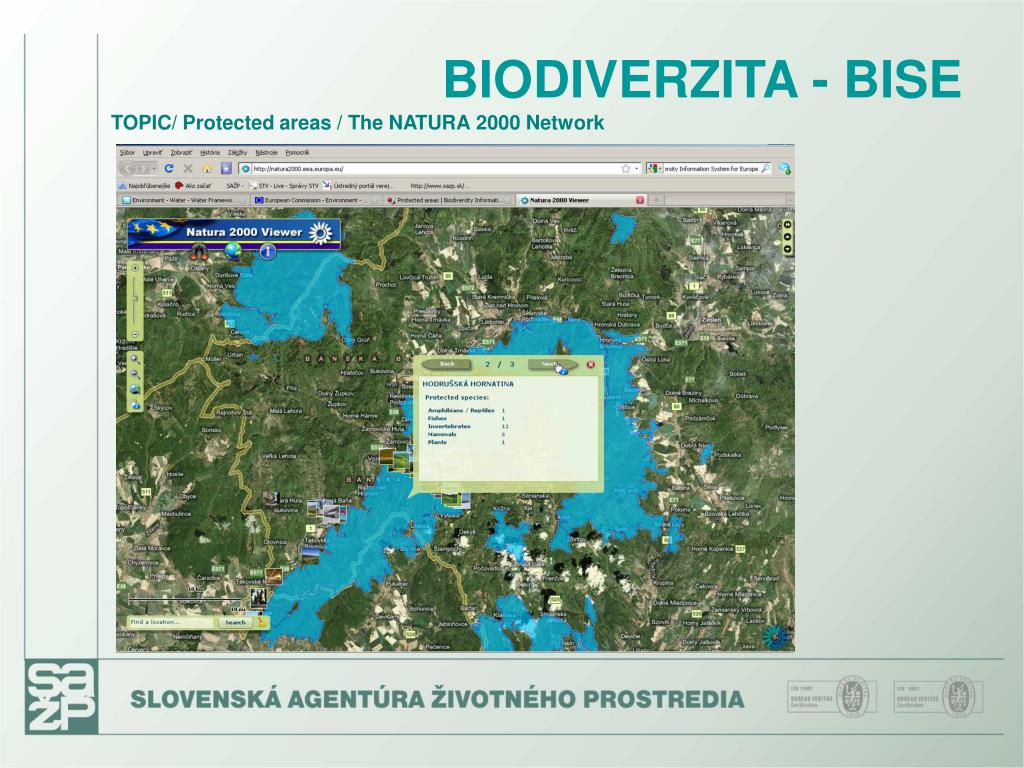Click the browser search text field

tap(711, 168)
